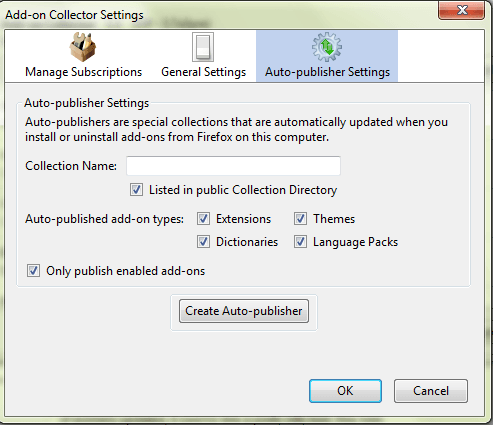The height and width of the screenshot is (425, 493).
Task: Click the Auto-published add-on types label
Action: coord(104,219)
